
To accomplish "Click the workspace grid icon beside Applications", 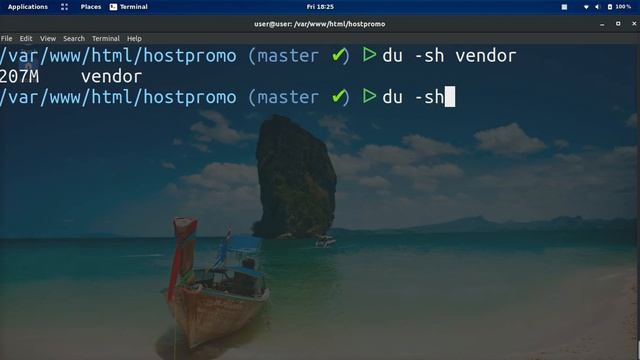I will (64, 7).
